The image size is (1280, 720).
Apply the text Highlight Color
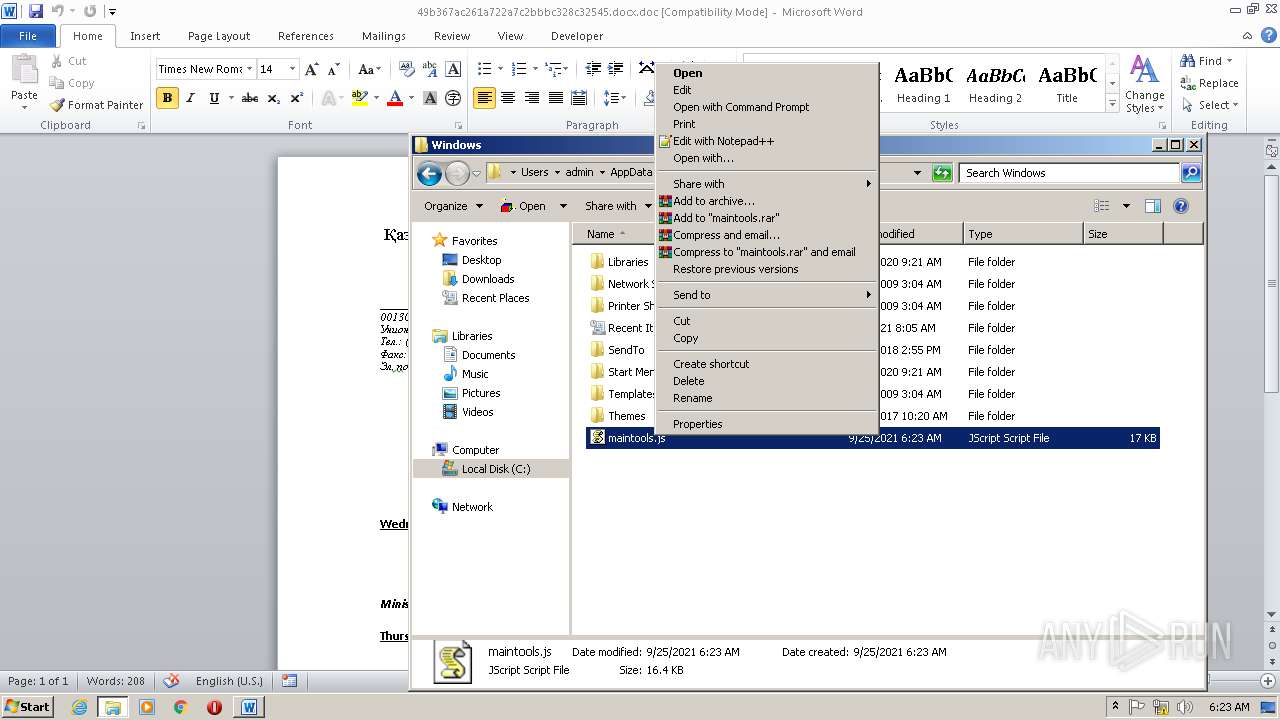click(359, 98)
